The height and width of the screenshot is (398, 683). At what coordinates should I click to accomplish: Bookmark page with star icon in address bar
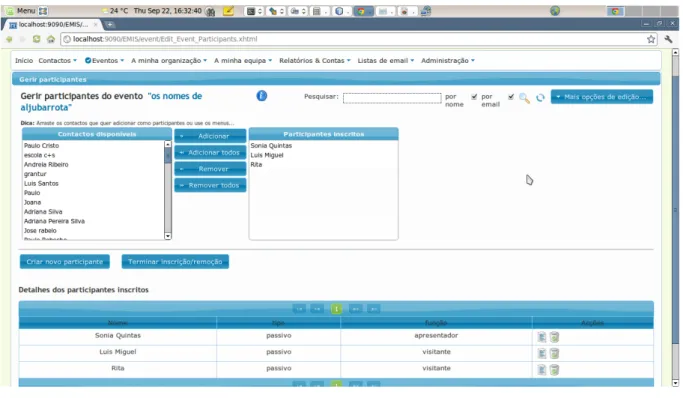click(x=651, y=39)
